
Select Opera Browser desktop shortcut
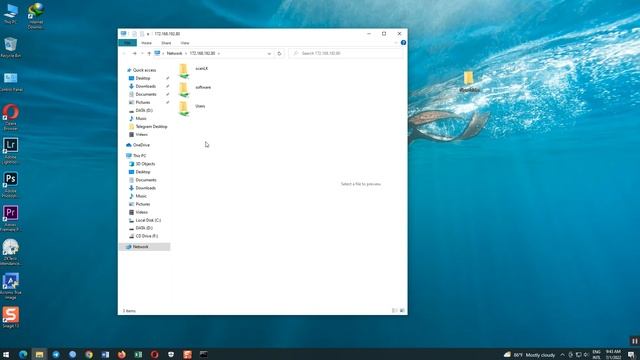click(11, 117)
